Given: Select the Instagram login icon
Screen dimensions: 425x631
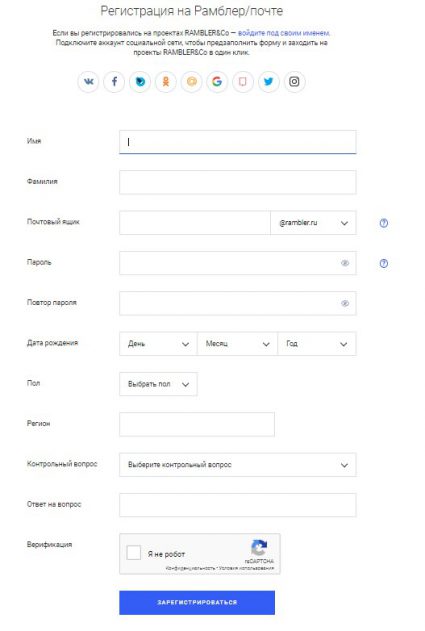Looking at the screenshot, I should tap(294, 82).
